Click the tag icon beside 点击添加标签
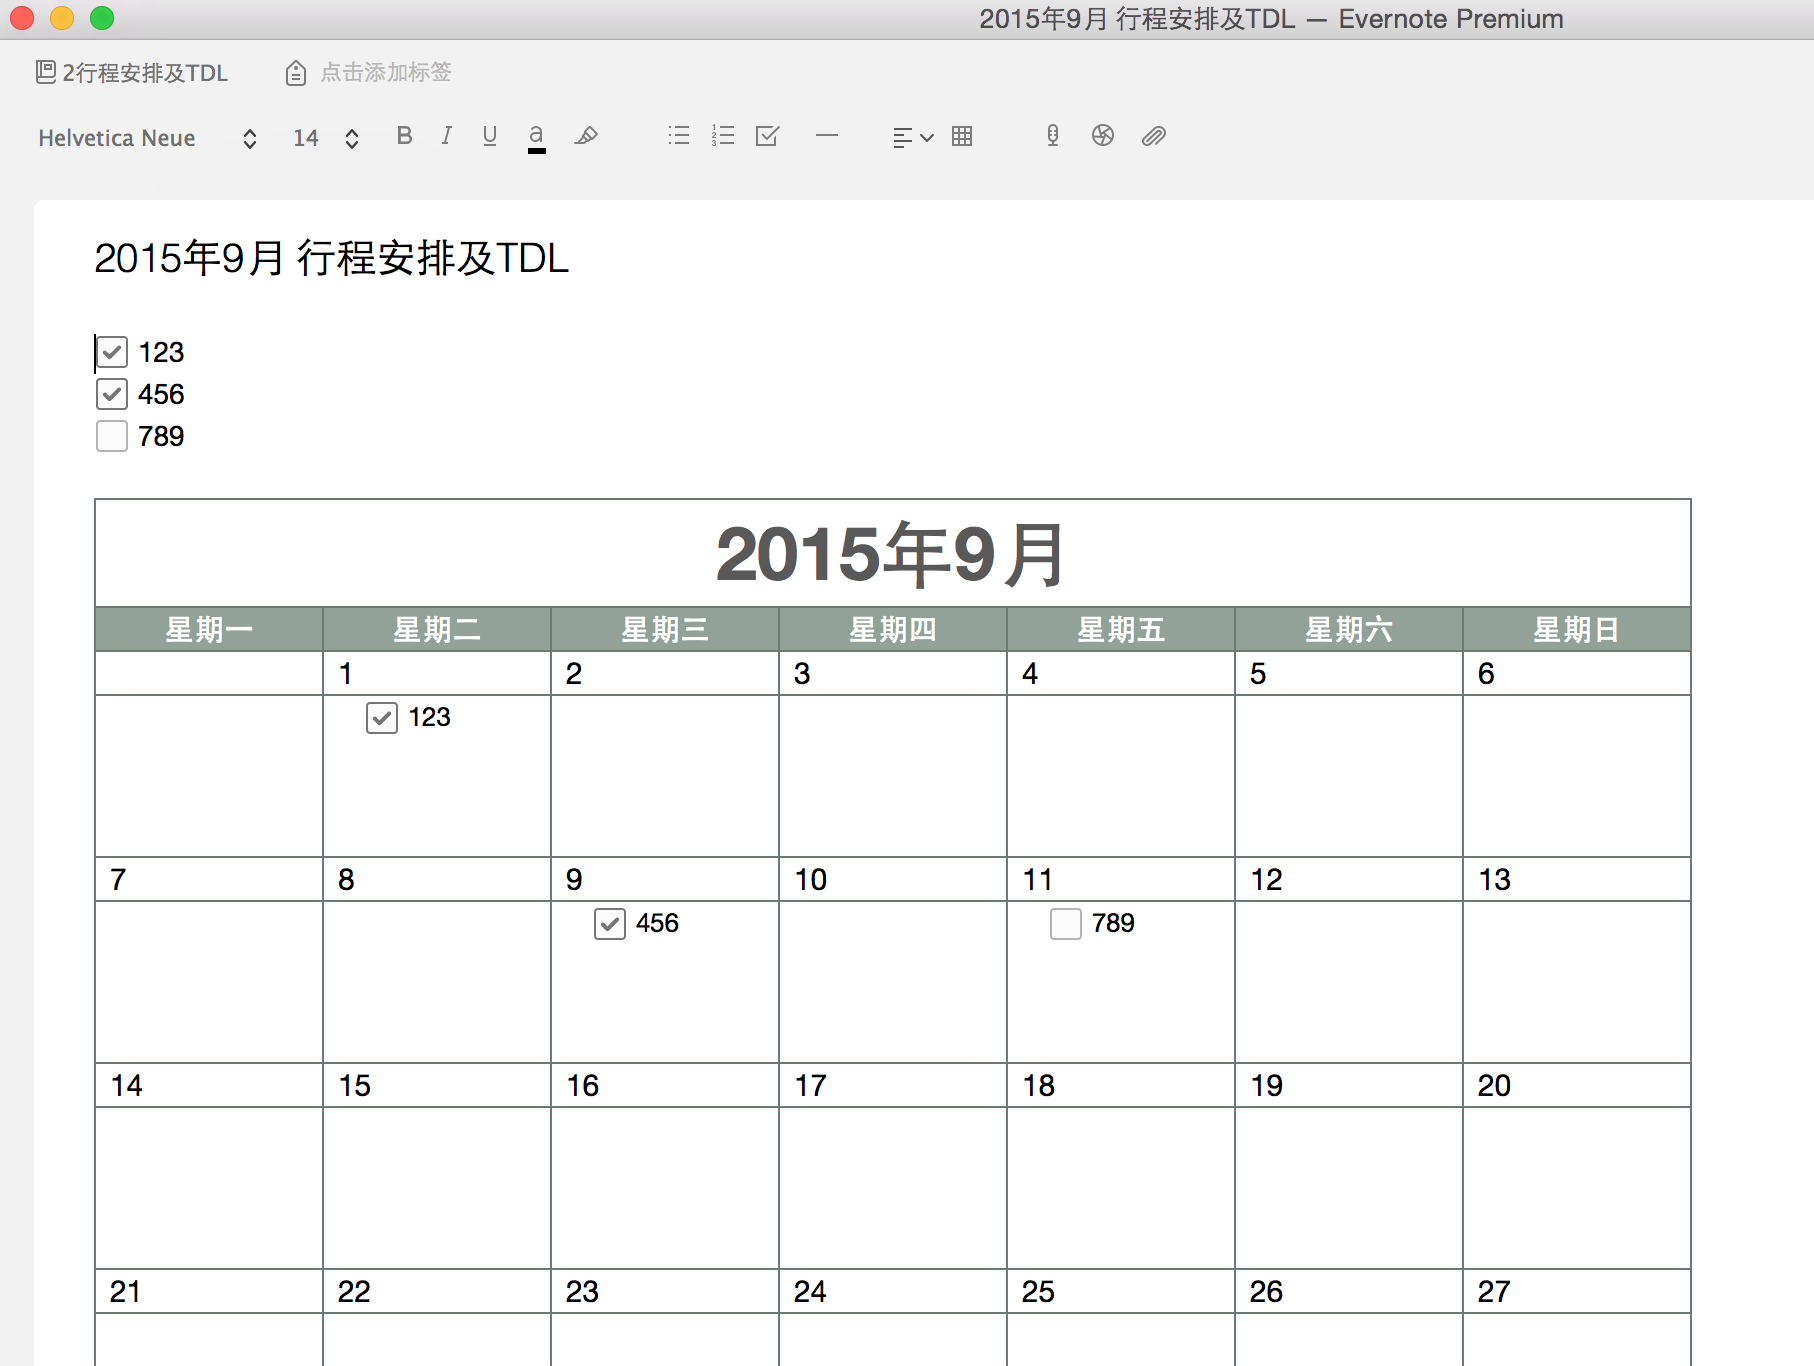 (296, 73)
